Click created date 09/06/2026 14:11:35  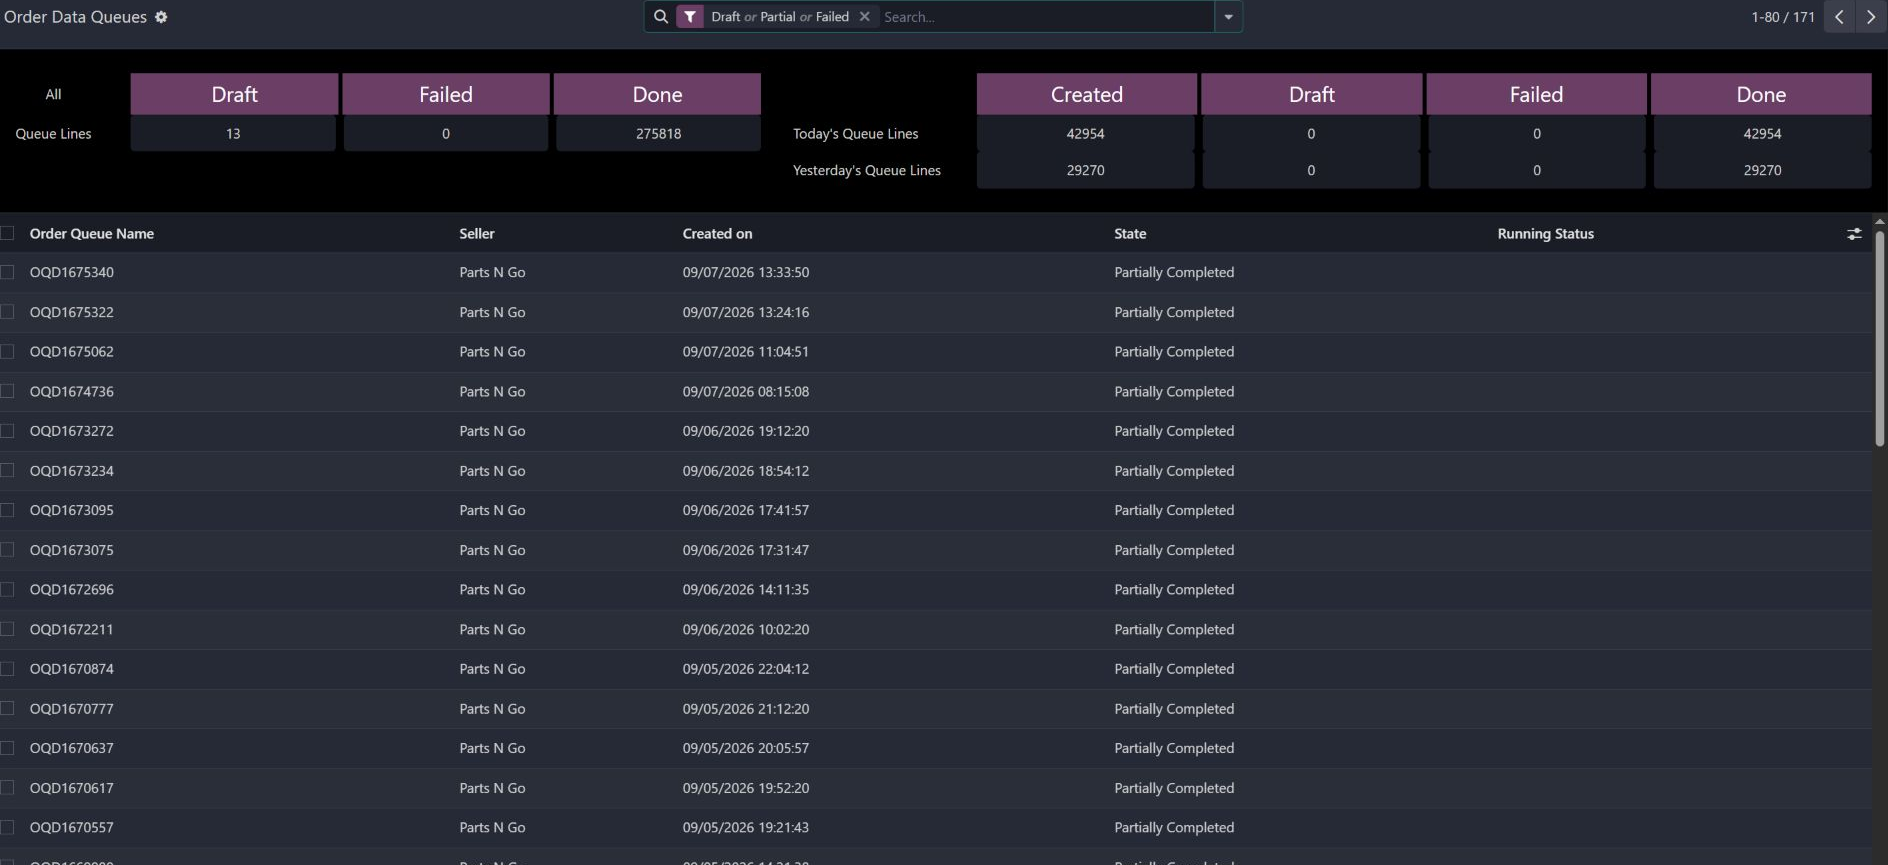tap(746, 589)
